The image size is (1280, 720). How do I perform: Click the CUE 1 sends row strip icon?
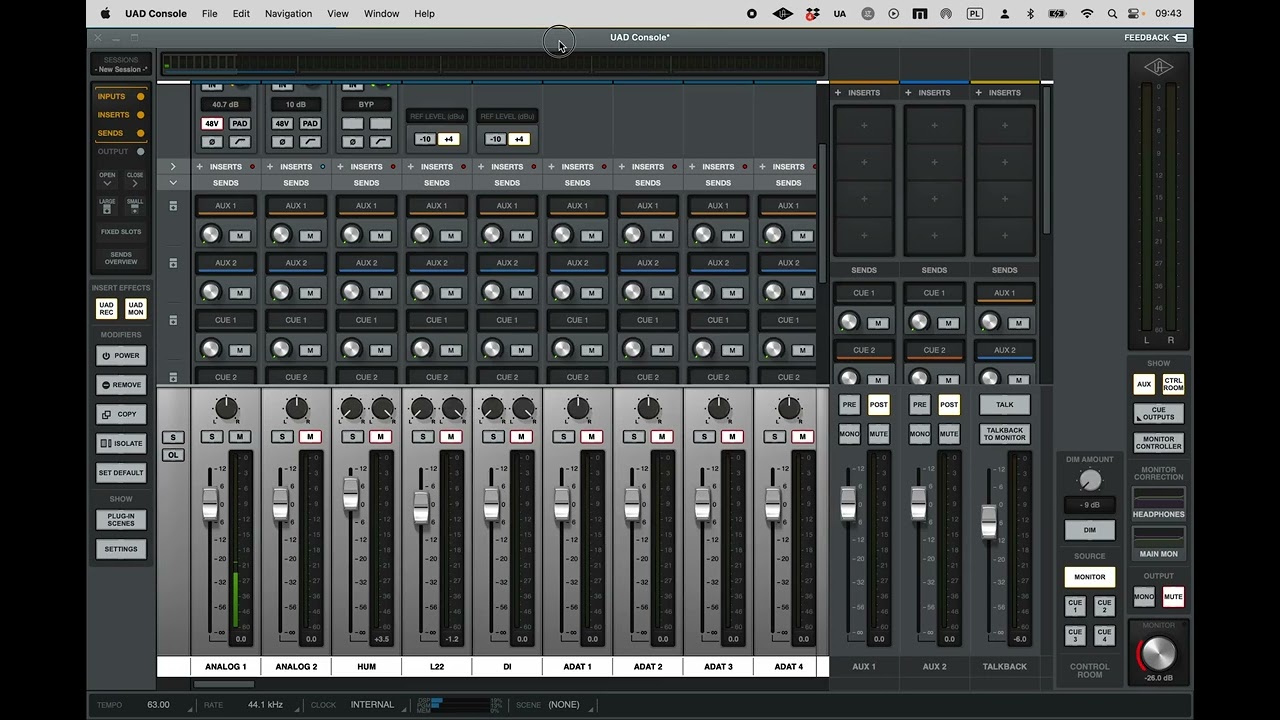point(173,320)
